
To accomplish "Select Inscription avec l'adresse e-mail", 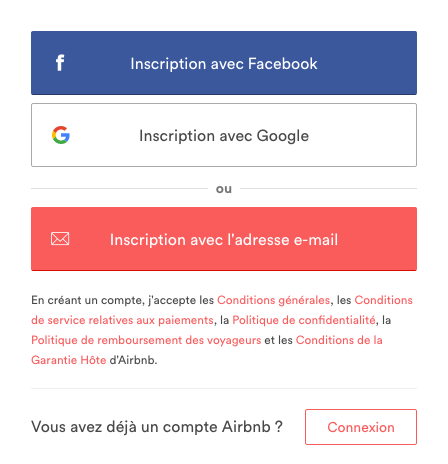I will (224, 239).
